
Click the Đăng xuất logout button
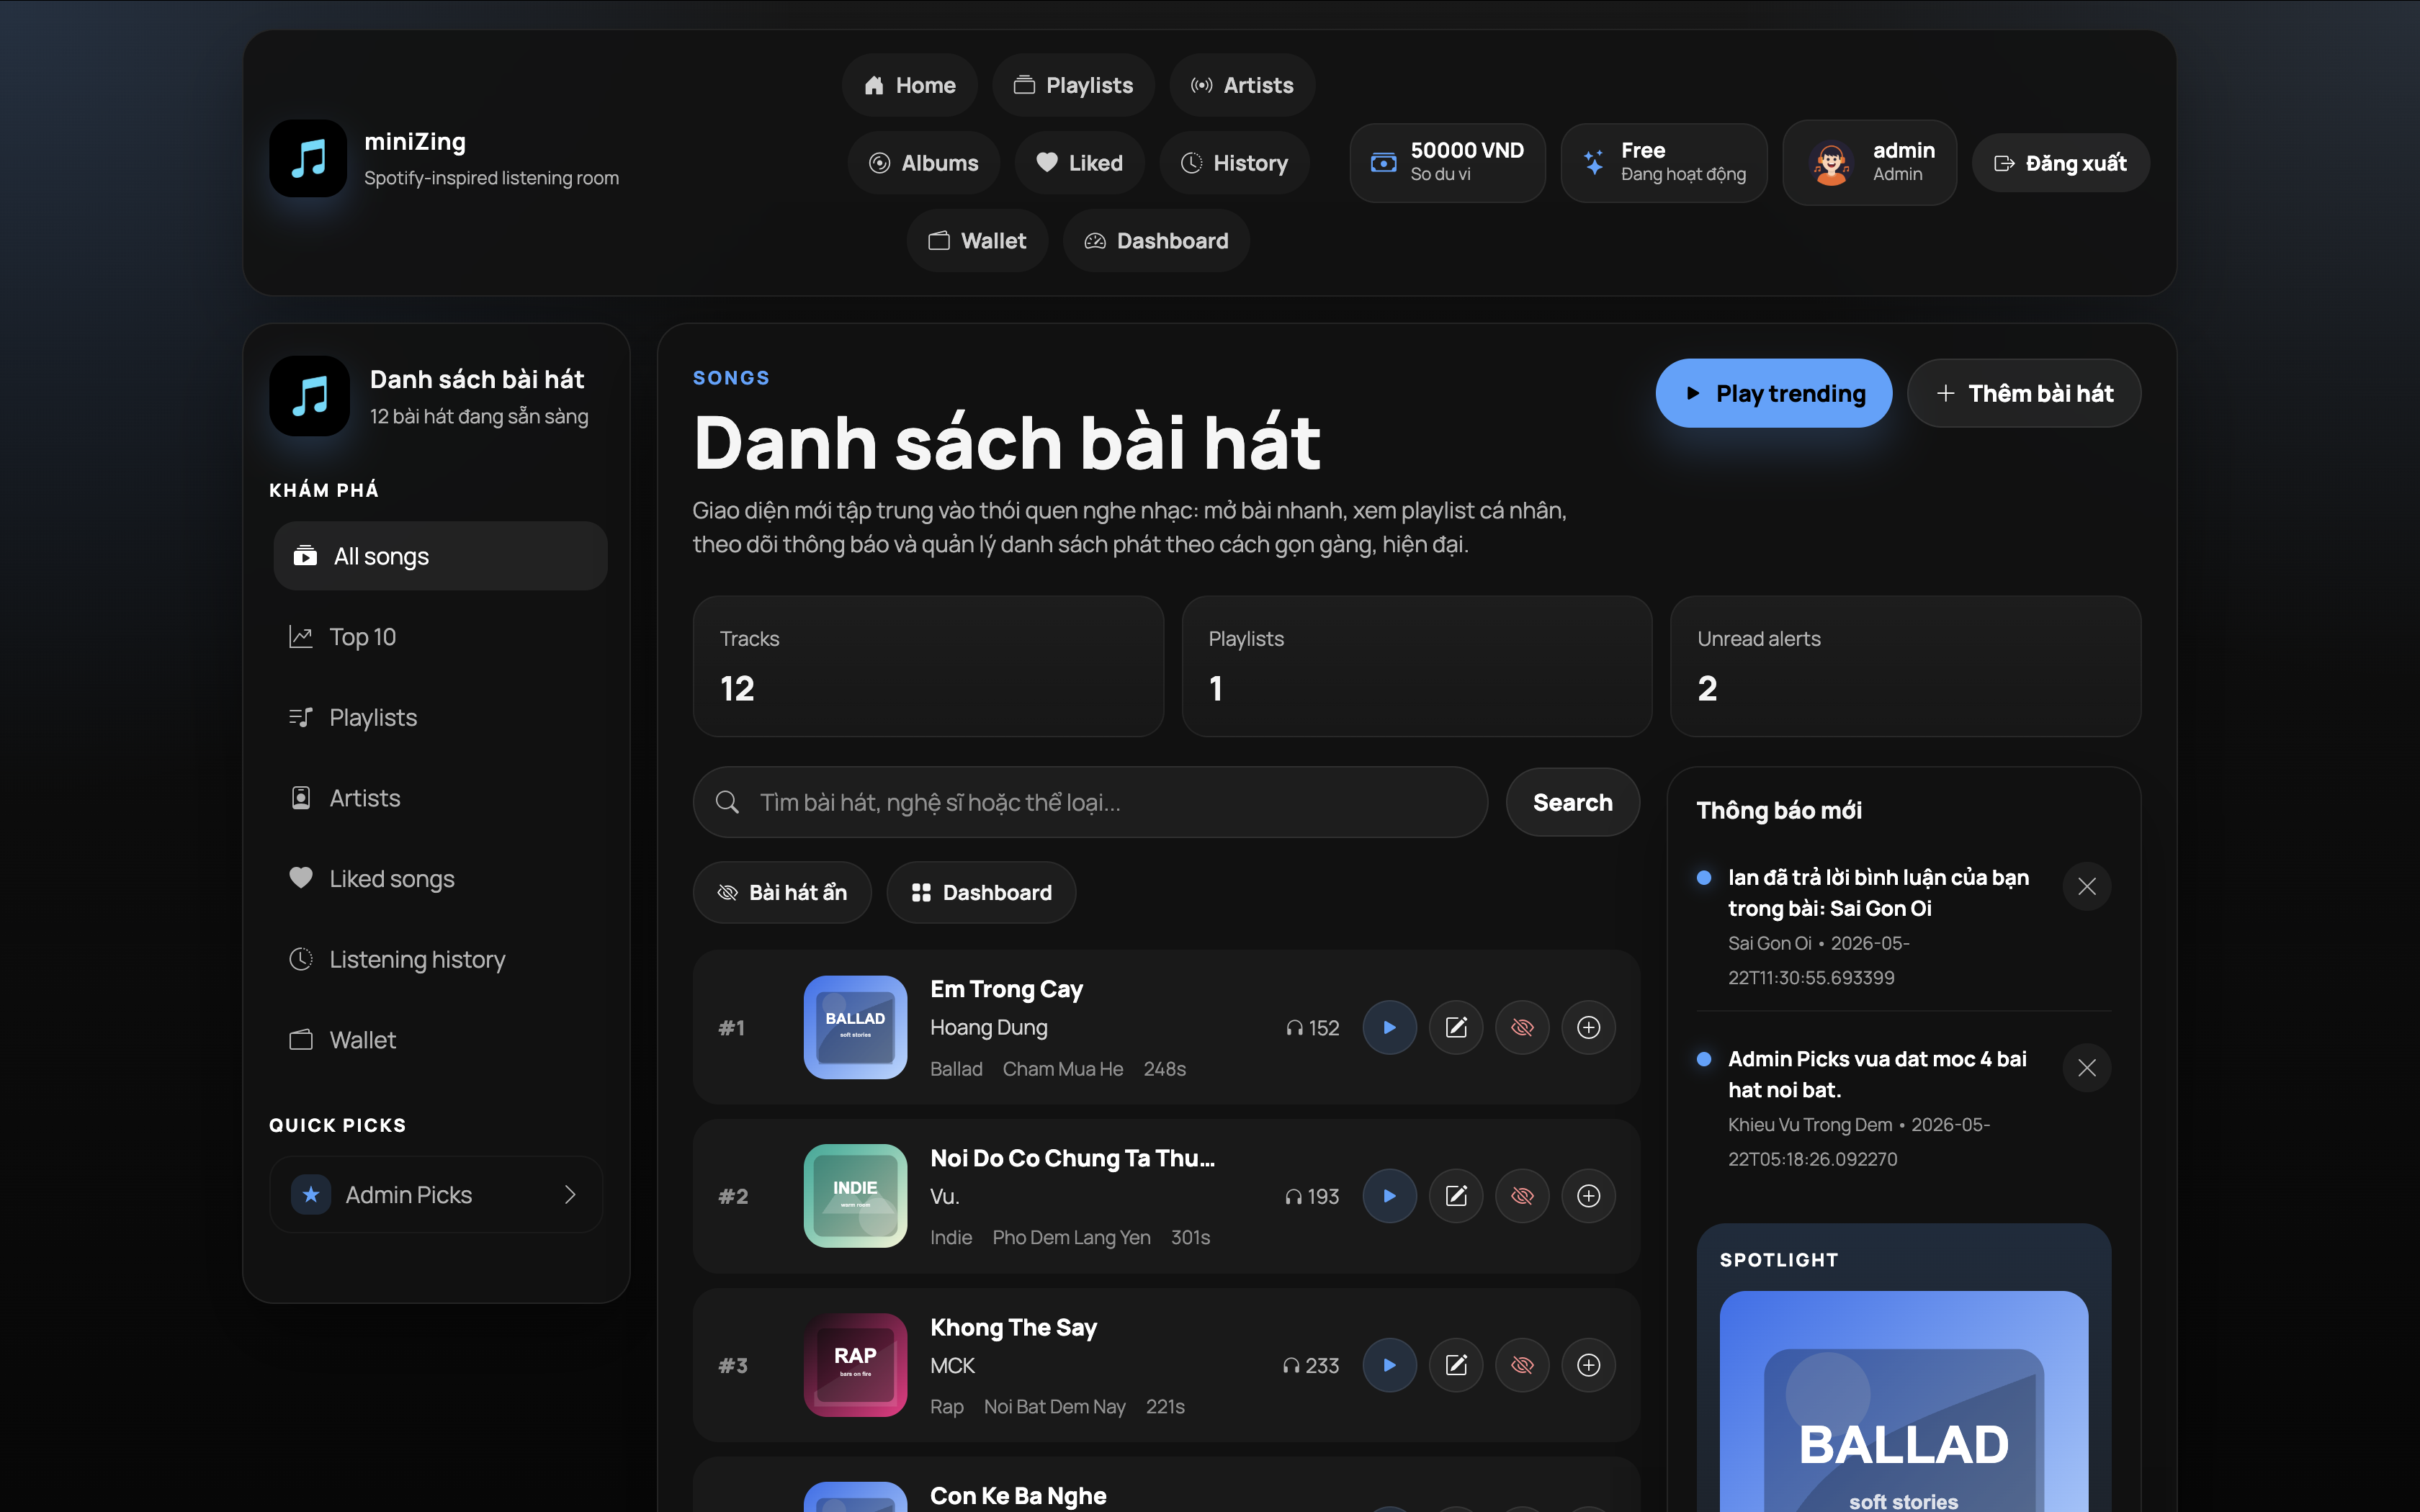pyautogui.click(x=2061, y=163)
